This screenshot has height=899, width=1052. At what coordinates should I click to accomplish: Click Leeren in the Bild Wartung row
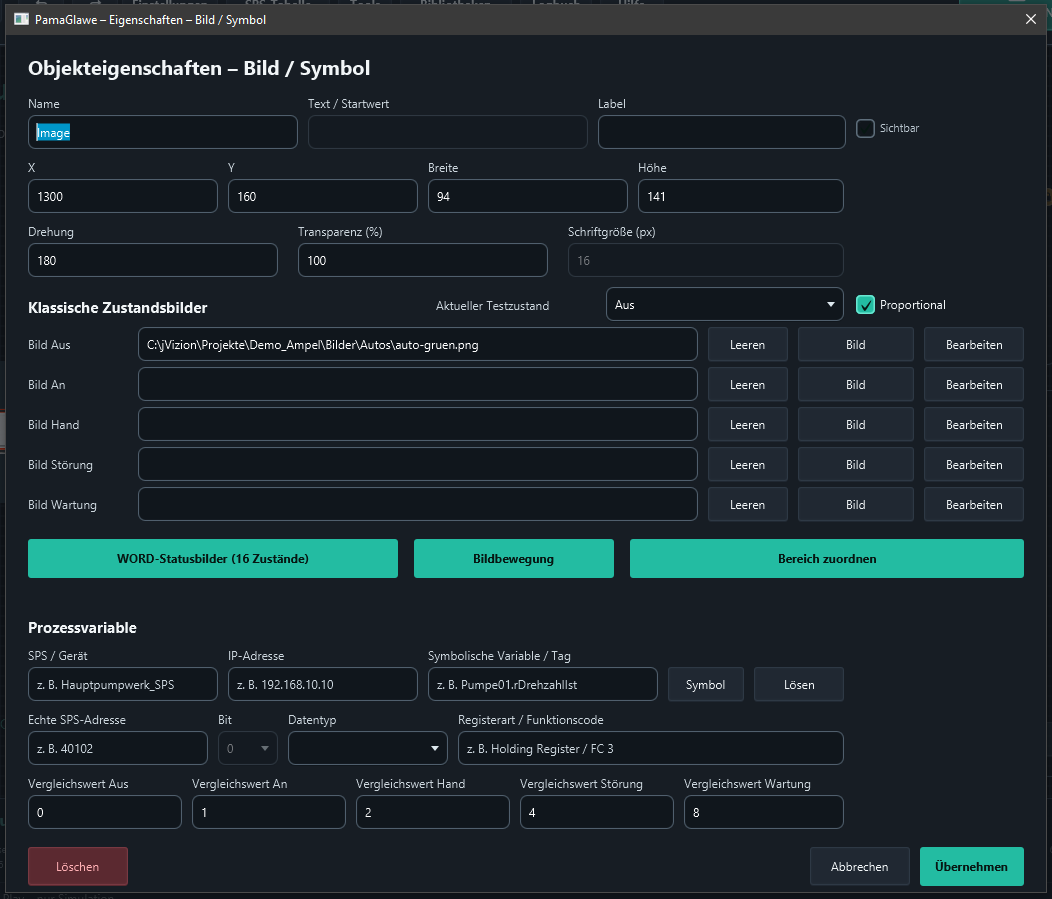point(747,505)
